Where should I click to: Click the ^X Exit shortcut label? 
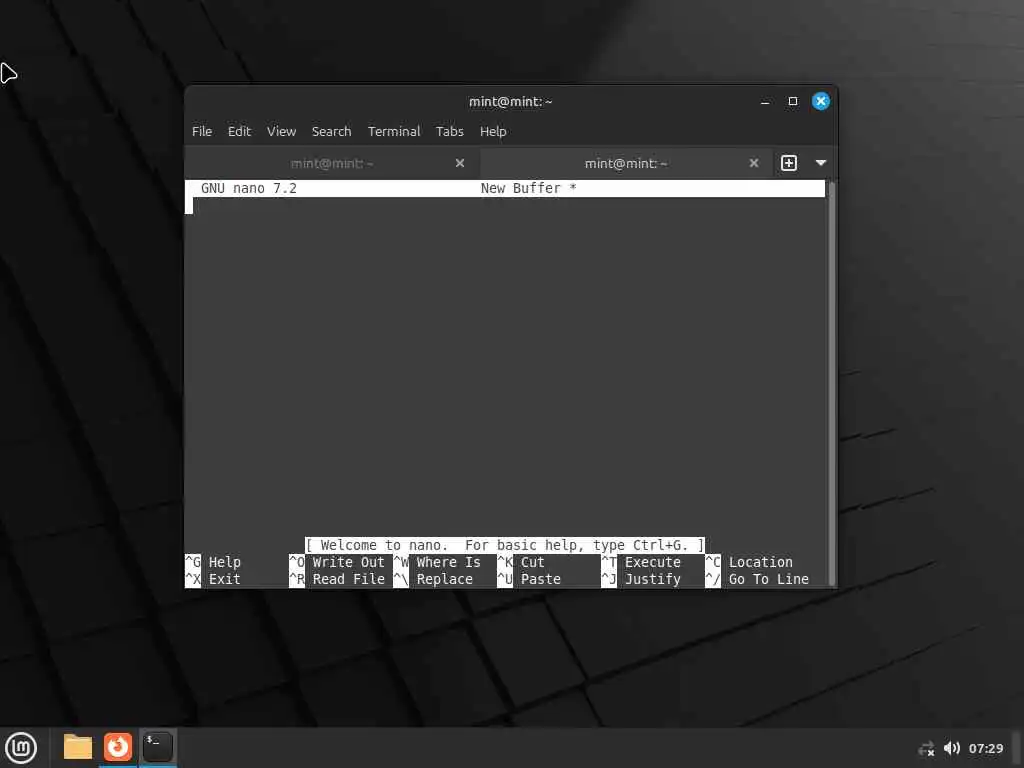click(x=213, y=579)
